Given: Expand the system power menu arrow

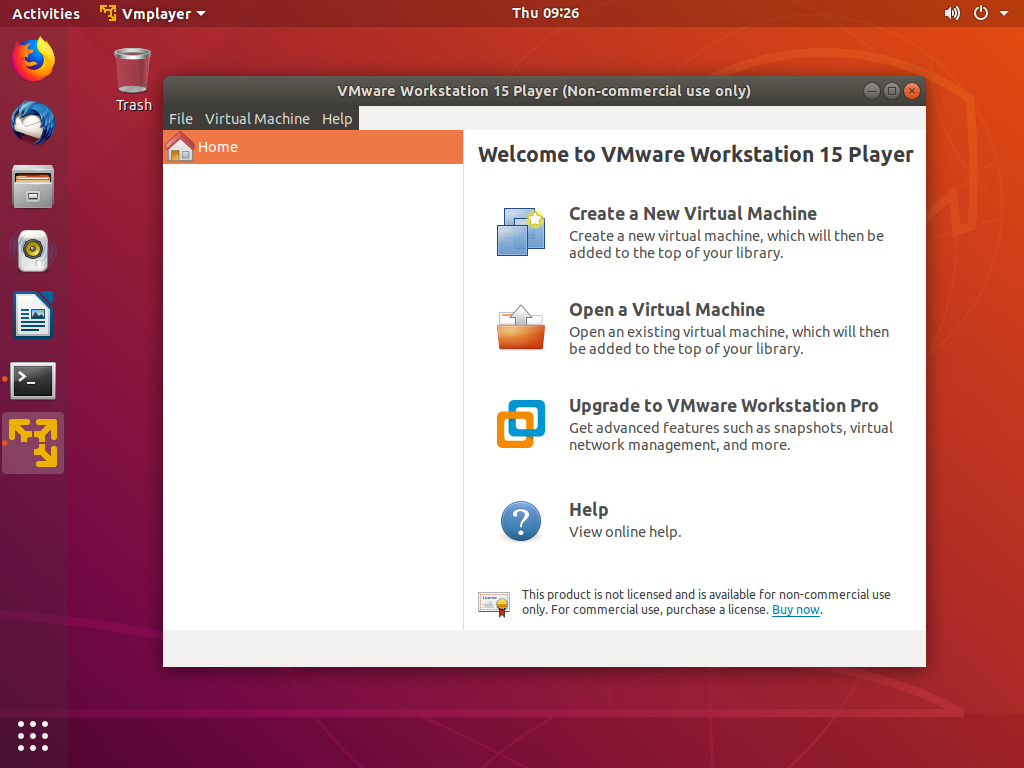Looking at the screenshot, I should [x=1004, y=14].
